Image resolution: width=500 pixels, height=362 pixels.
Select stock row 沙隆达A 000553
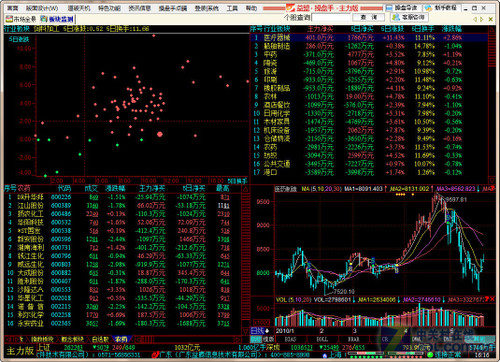(122, 289)
